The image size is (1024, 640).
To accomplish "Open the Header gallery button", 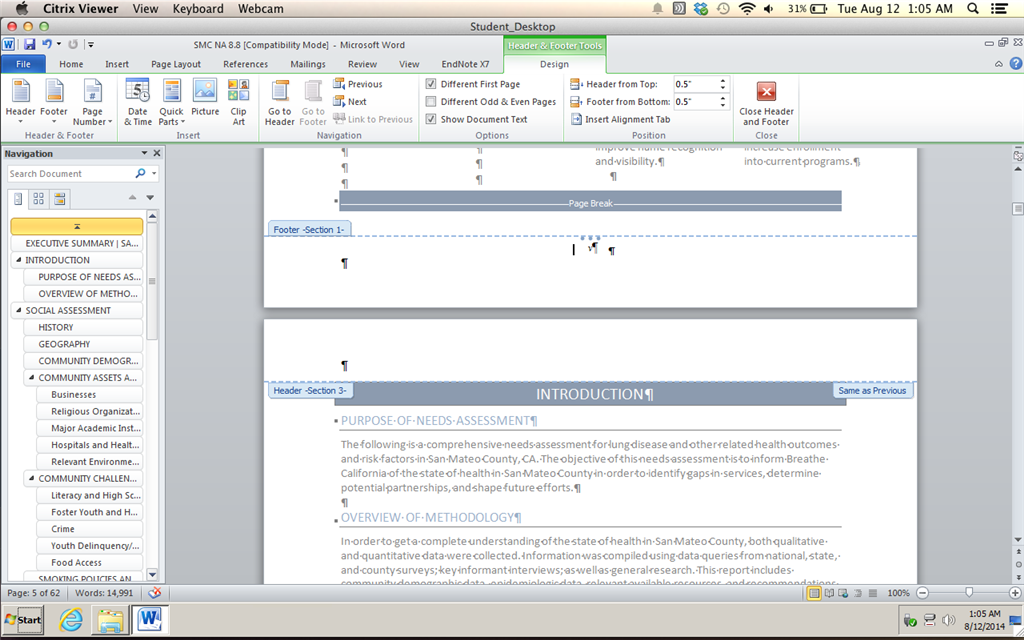I will tap(20, 103).
